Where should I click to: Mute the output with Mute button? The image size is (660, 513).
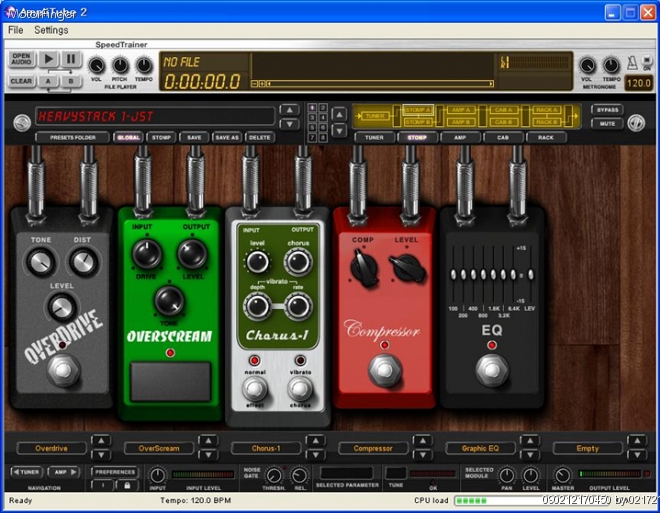click(606, 124)
